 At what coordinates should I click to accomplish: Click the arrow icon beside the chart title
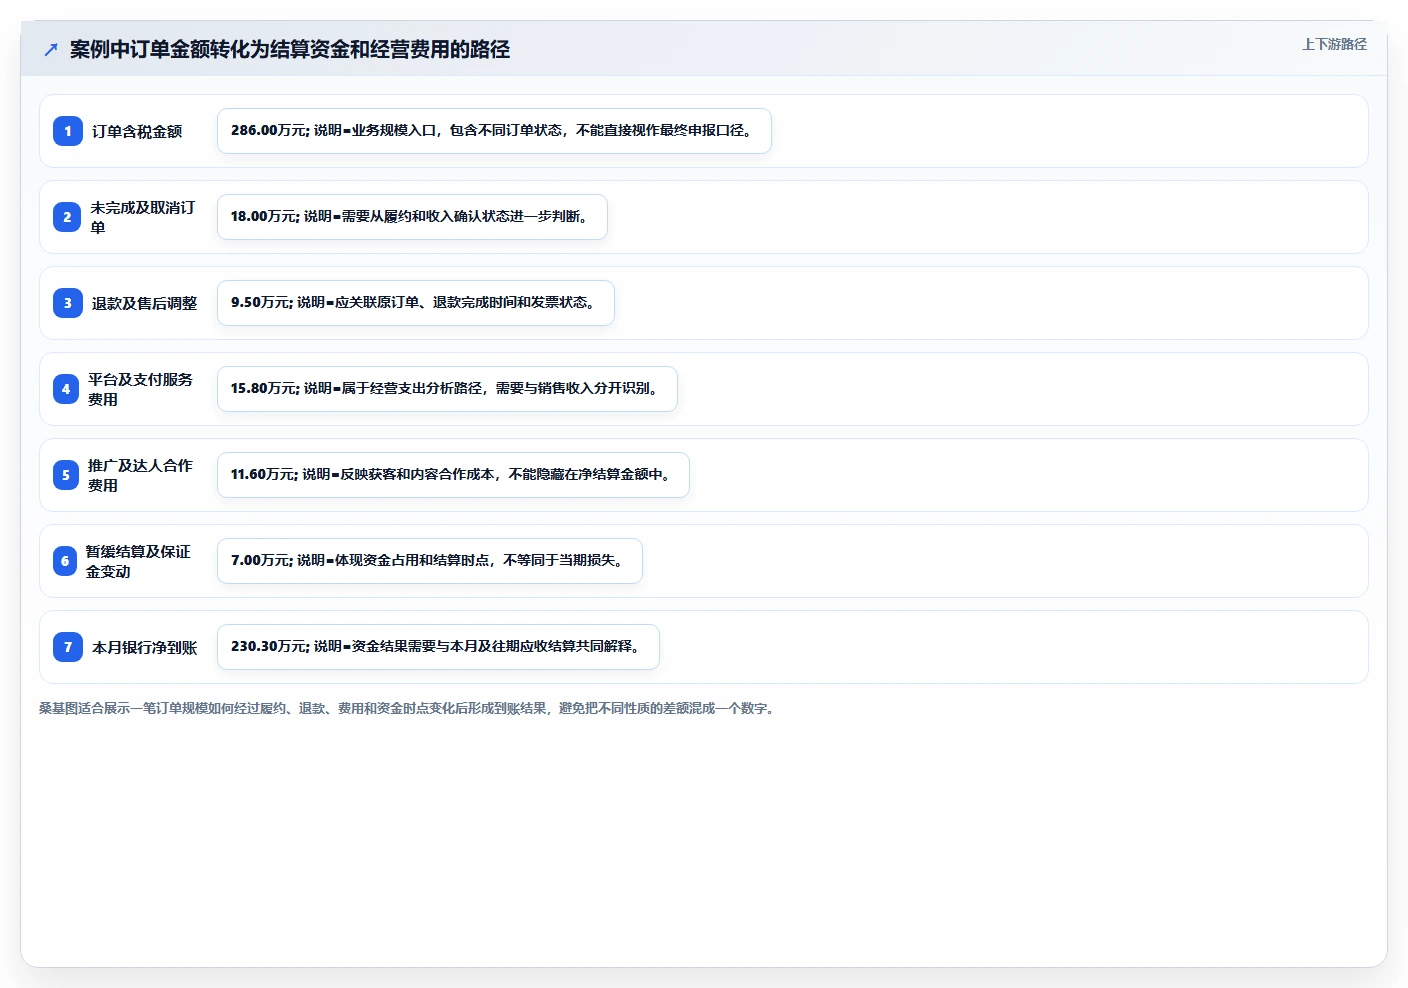51,49
